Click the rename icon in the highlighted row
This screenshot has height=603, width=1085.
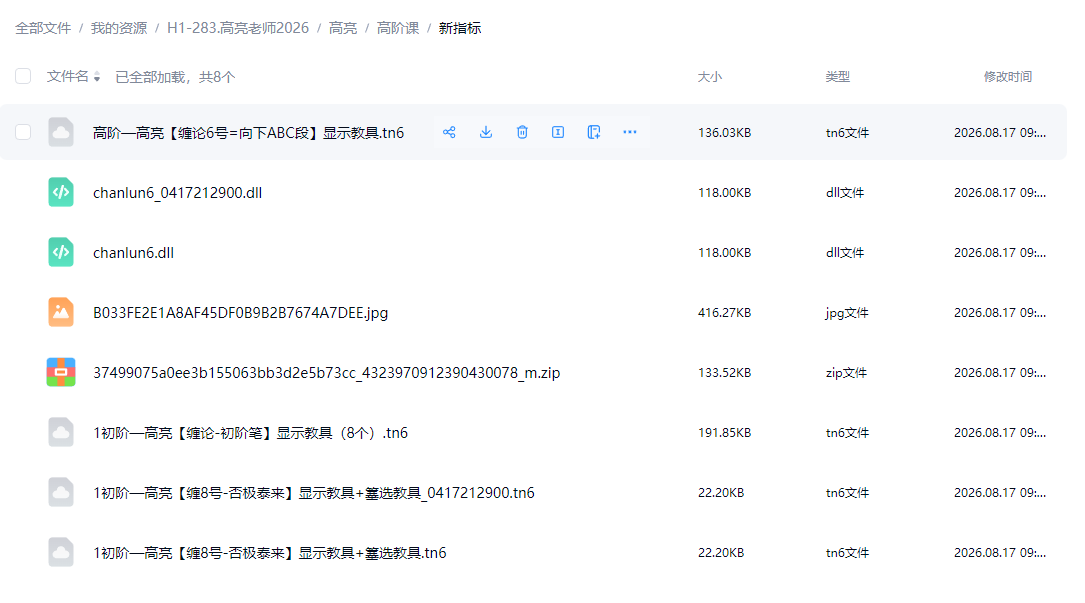(x=558, y=132)
